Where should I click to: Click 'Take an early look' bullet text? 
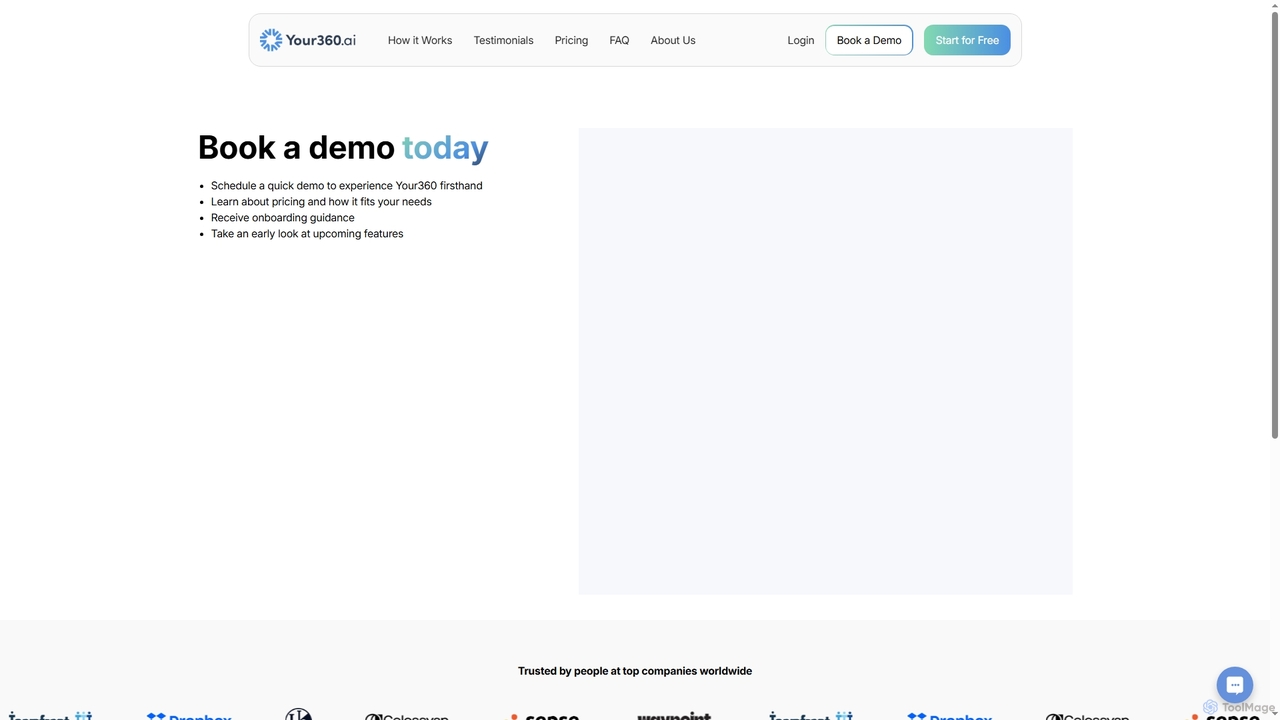pos(307,233)
